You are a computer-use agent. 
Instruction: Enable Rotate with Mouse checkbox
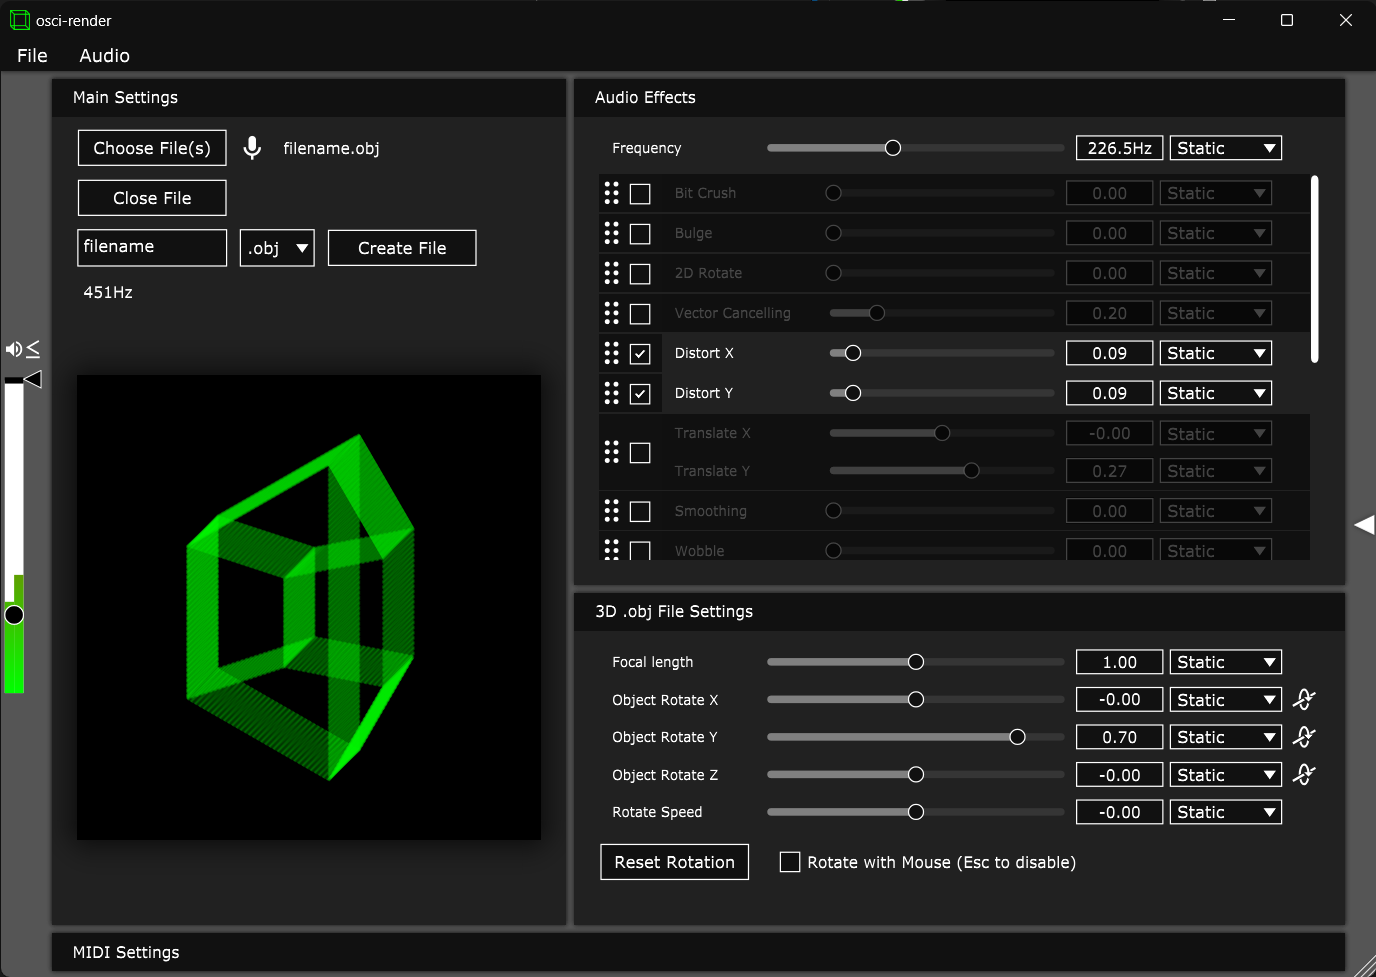(x=790, y=862)
